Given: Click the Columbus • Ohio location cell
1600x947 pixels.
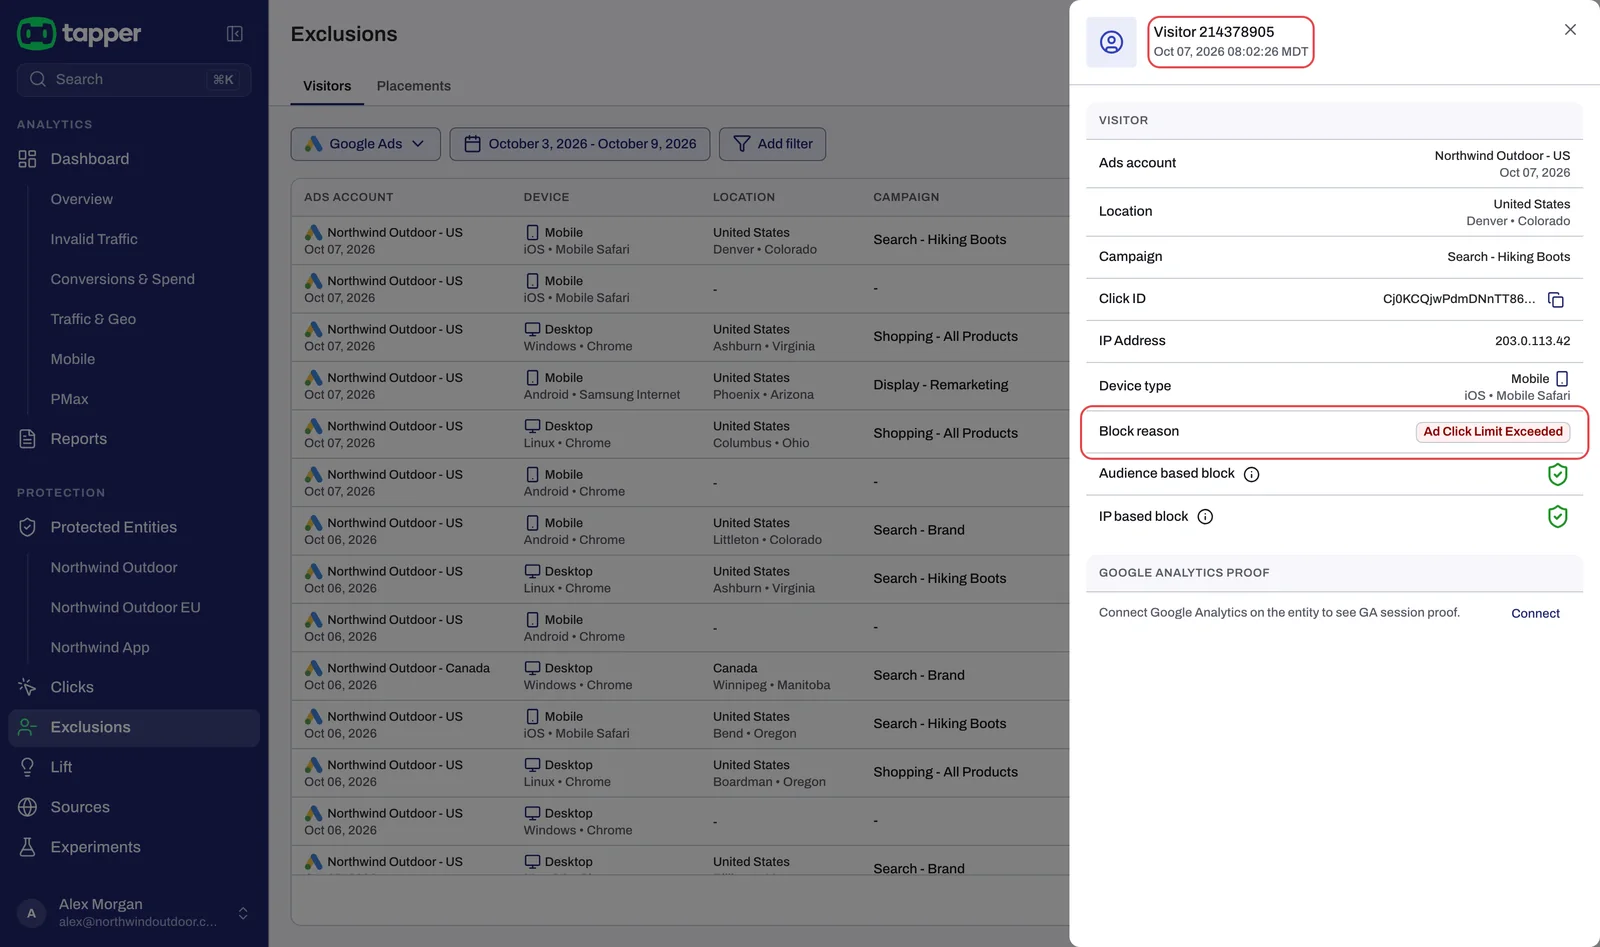Looking at the screenshot, I should pos(761,435).
